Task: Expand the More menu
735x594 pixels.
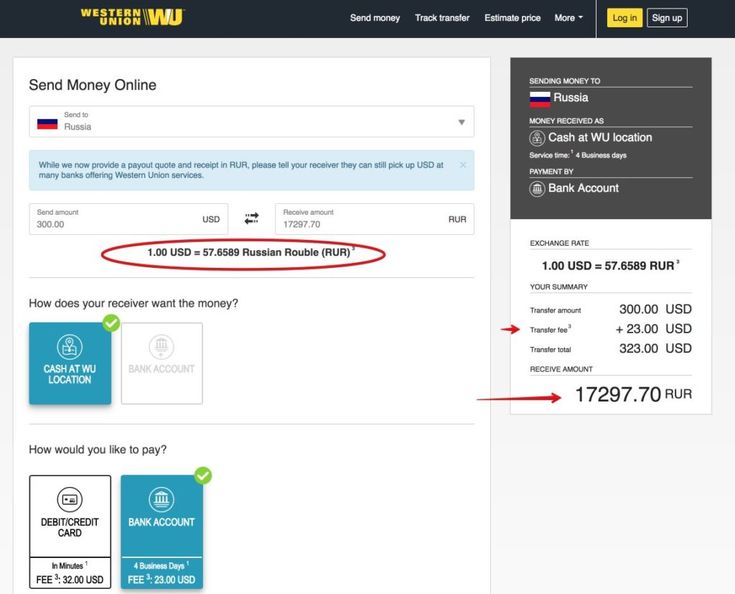Action: point(569,18)
